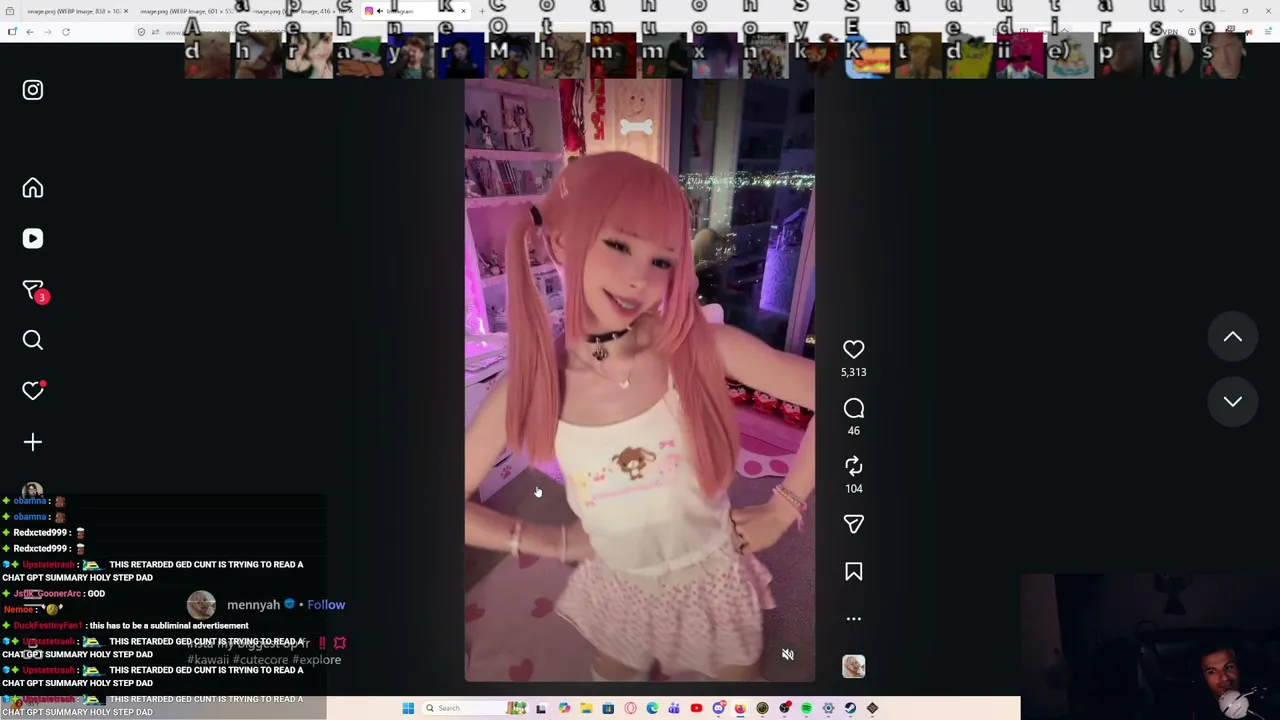Save the reel with the bookmark icon
Viewport: 1280px width, 720px height.
point(853,572)
